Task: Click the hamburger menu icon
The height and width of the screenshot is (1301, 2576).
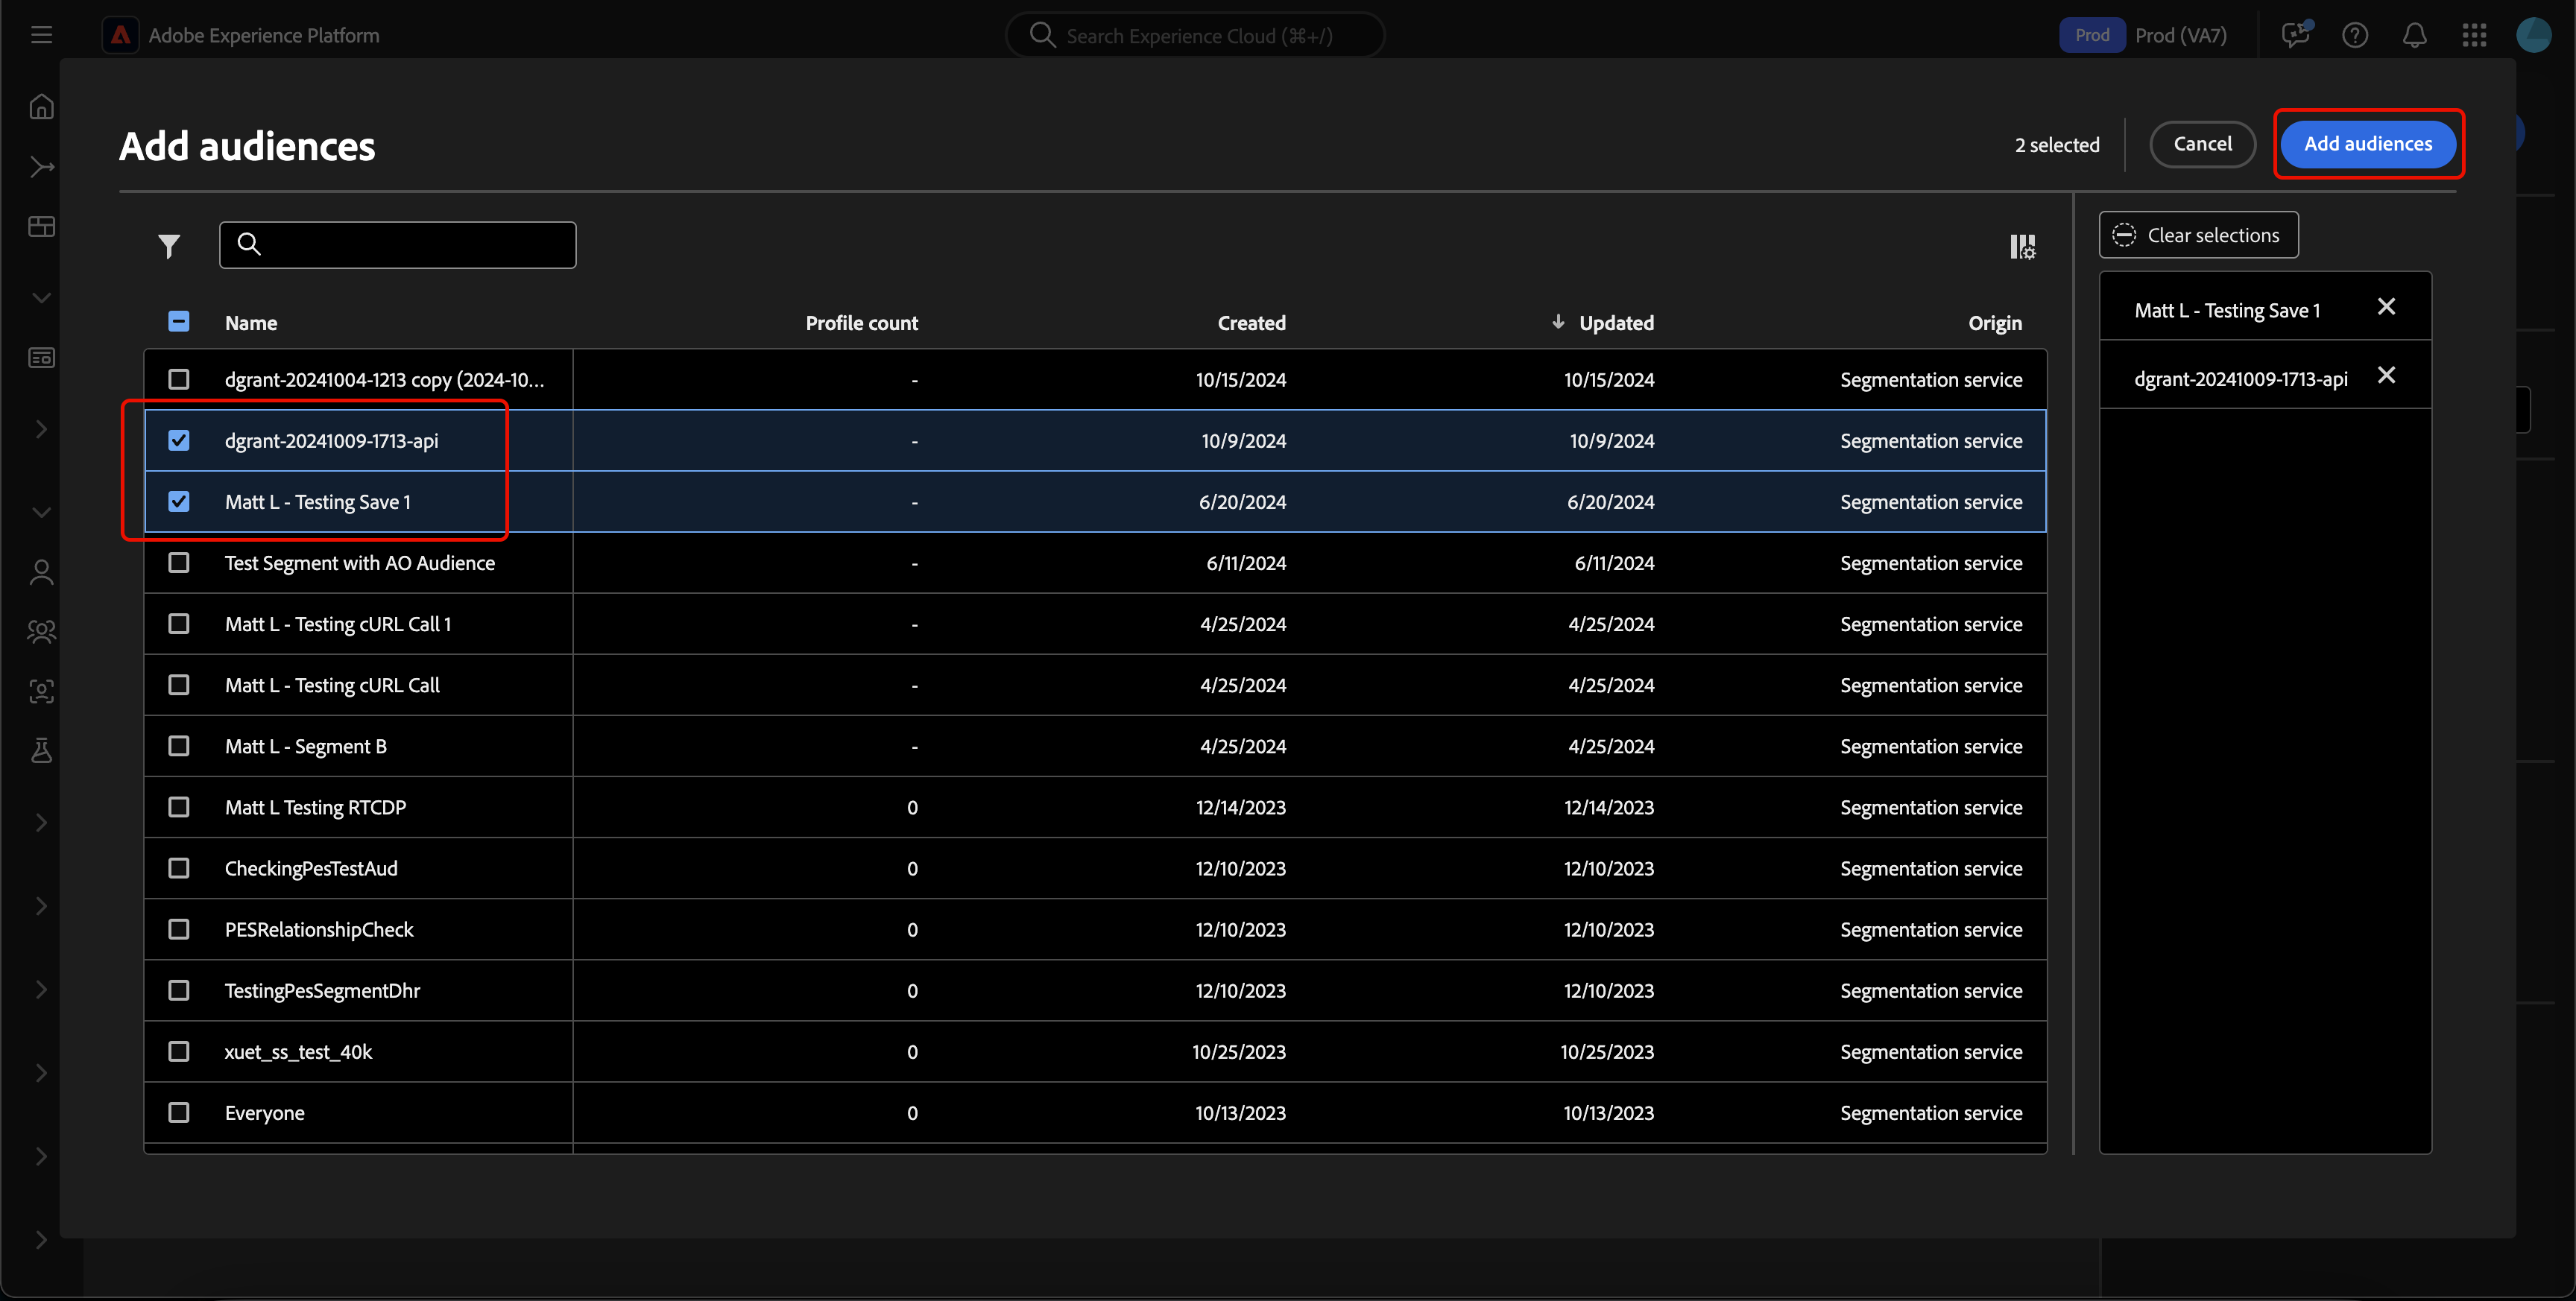Action: [41, 36]
